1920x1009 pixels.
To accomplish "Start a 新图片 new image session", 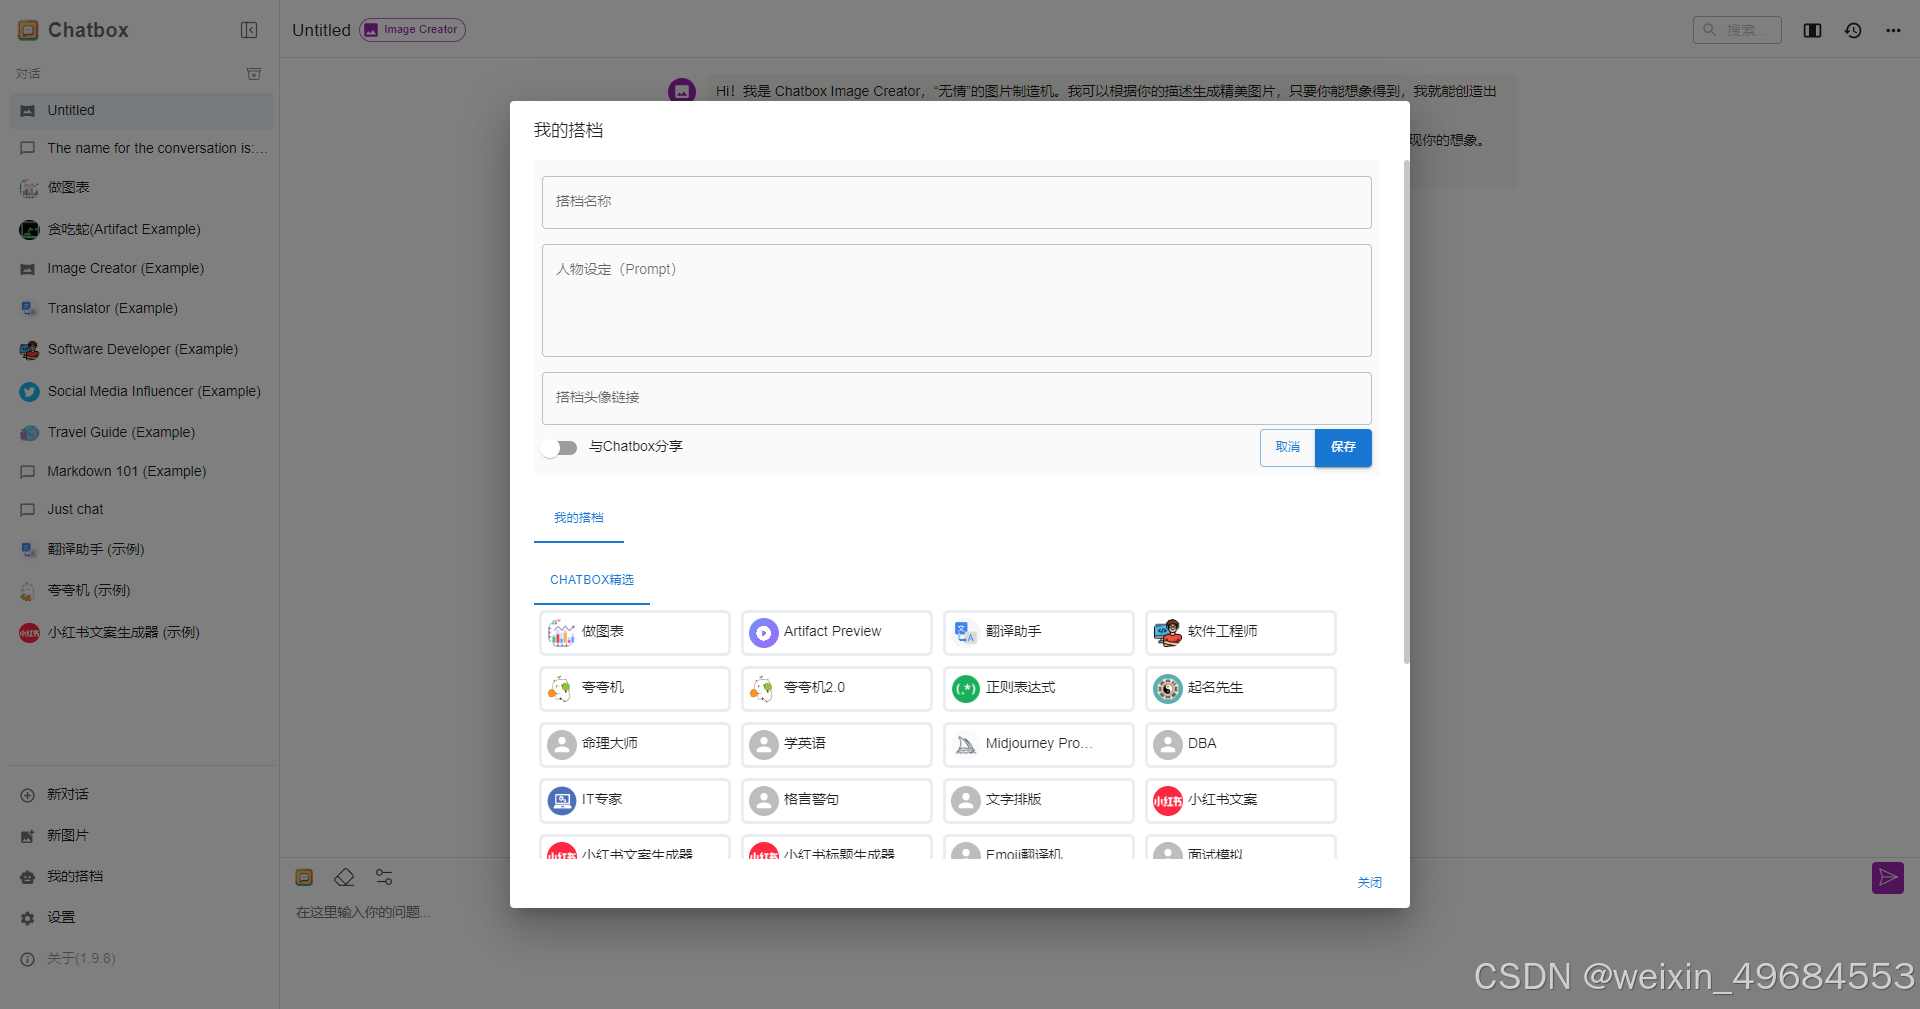I will point(141,836).
